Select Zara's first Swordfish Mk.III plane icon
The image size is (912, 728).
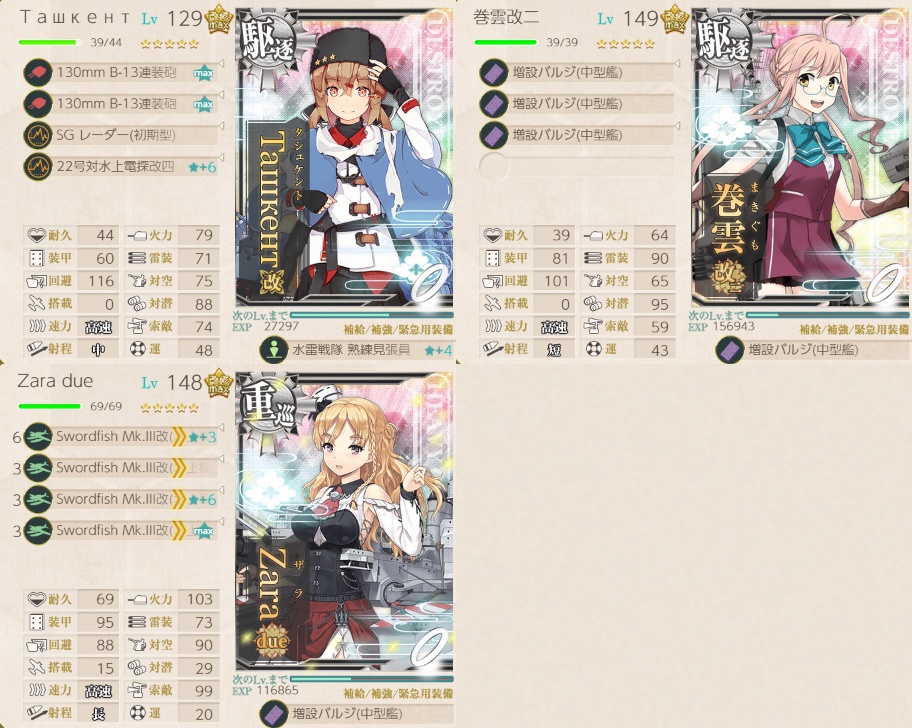(x=38, y=437)
